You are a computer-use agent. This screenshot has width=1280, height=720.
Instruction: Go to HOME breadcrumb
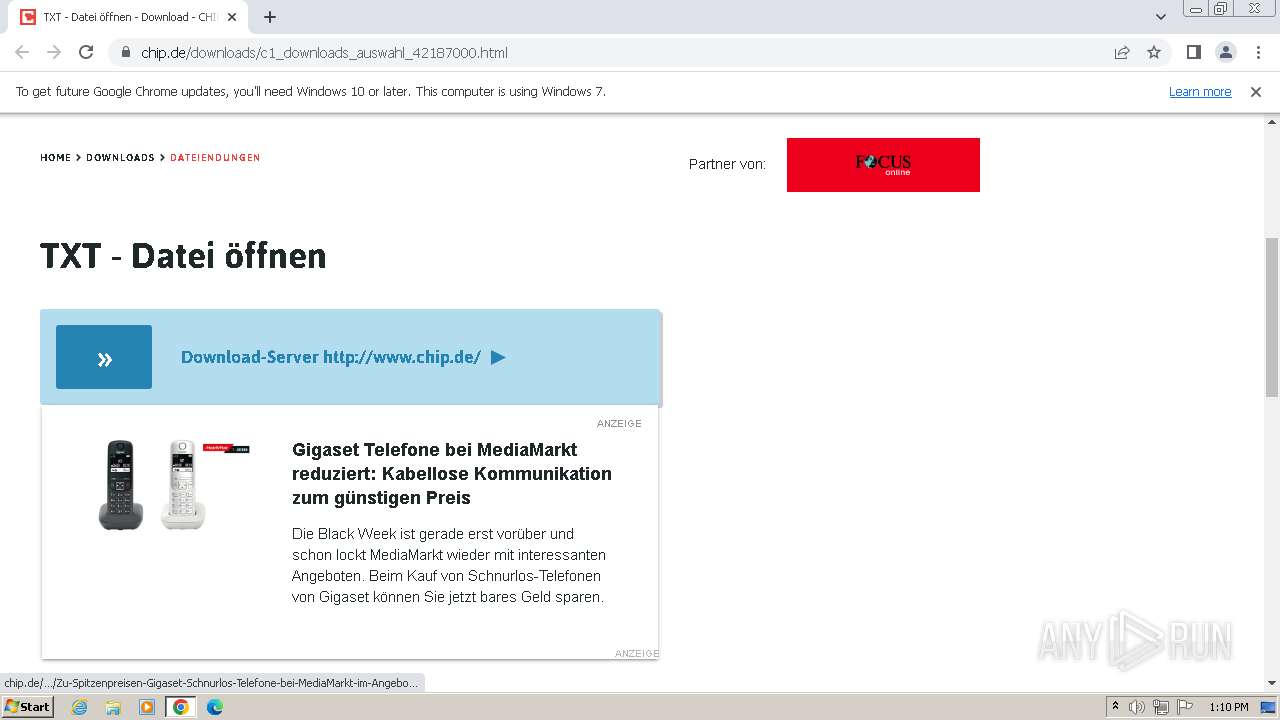pos(55,157)
